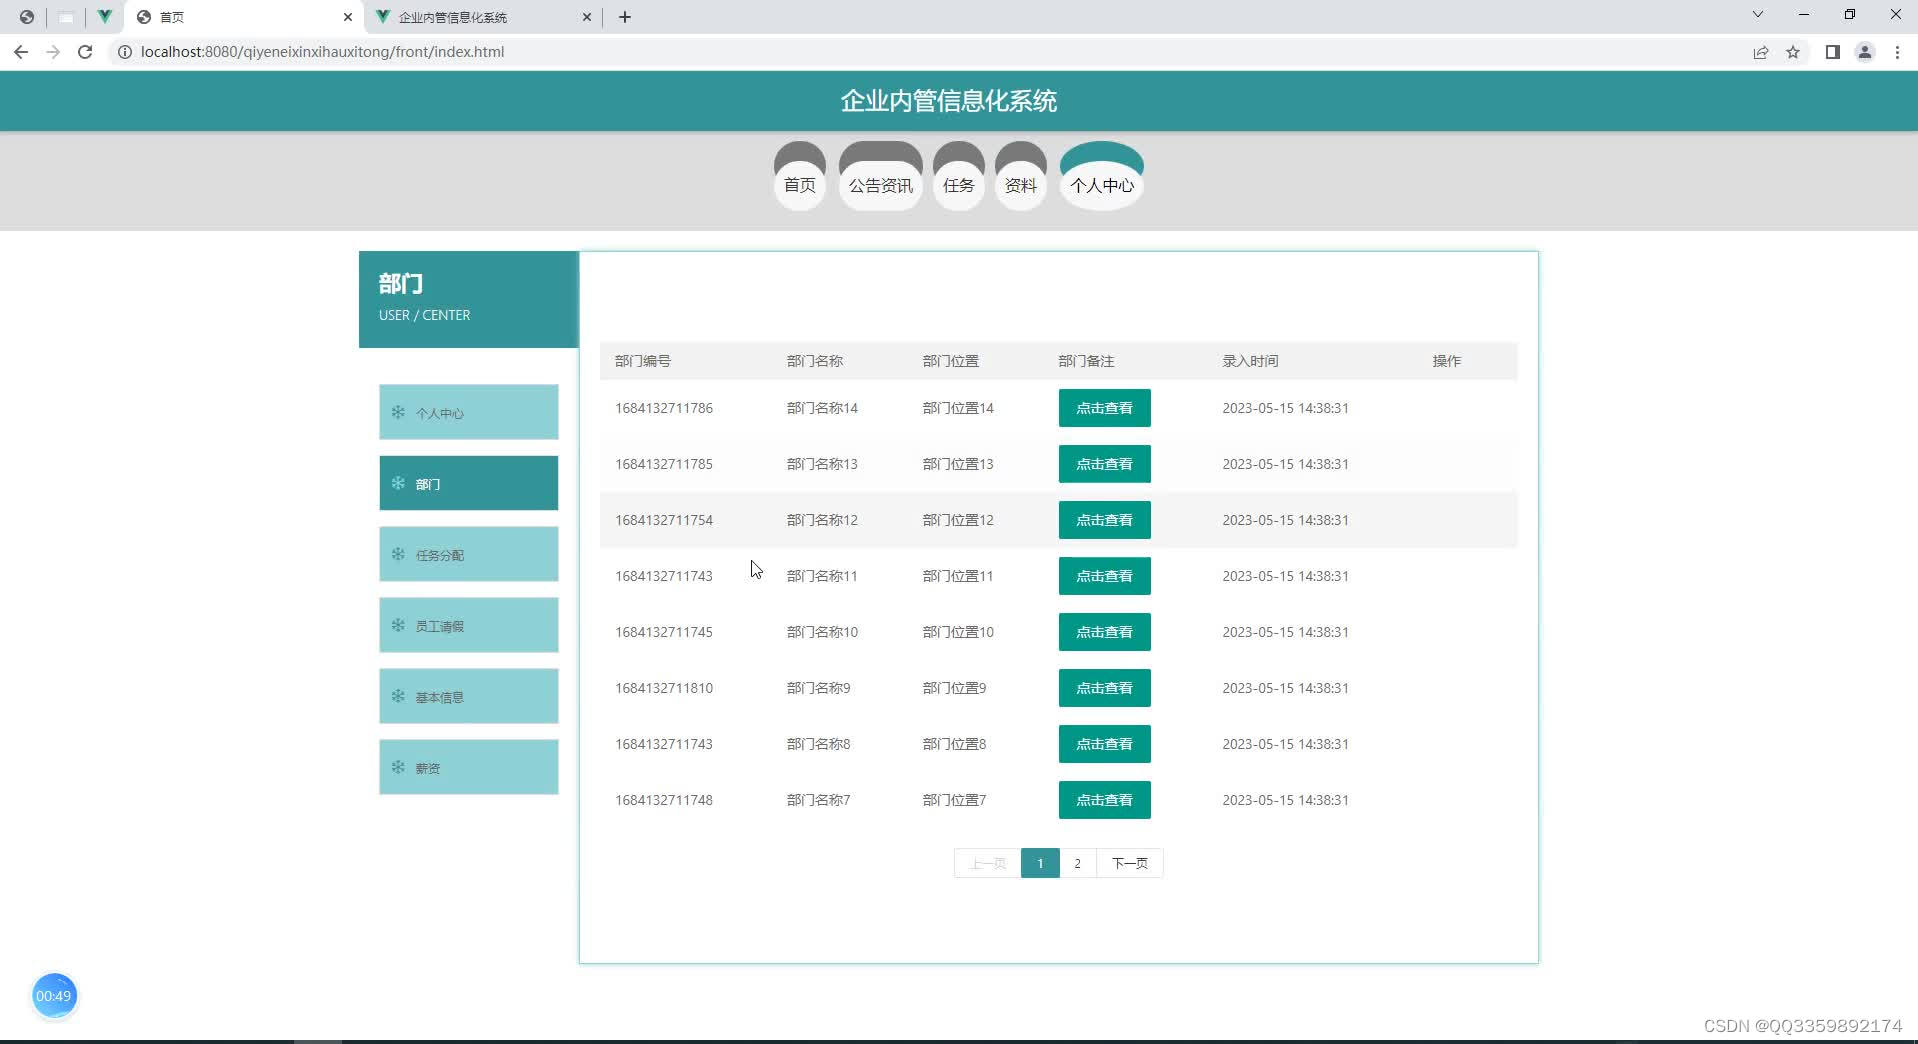This screenshot has height=1044, width=1918.
Task: View site information icon in address bar
Action: pos(125,52)
